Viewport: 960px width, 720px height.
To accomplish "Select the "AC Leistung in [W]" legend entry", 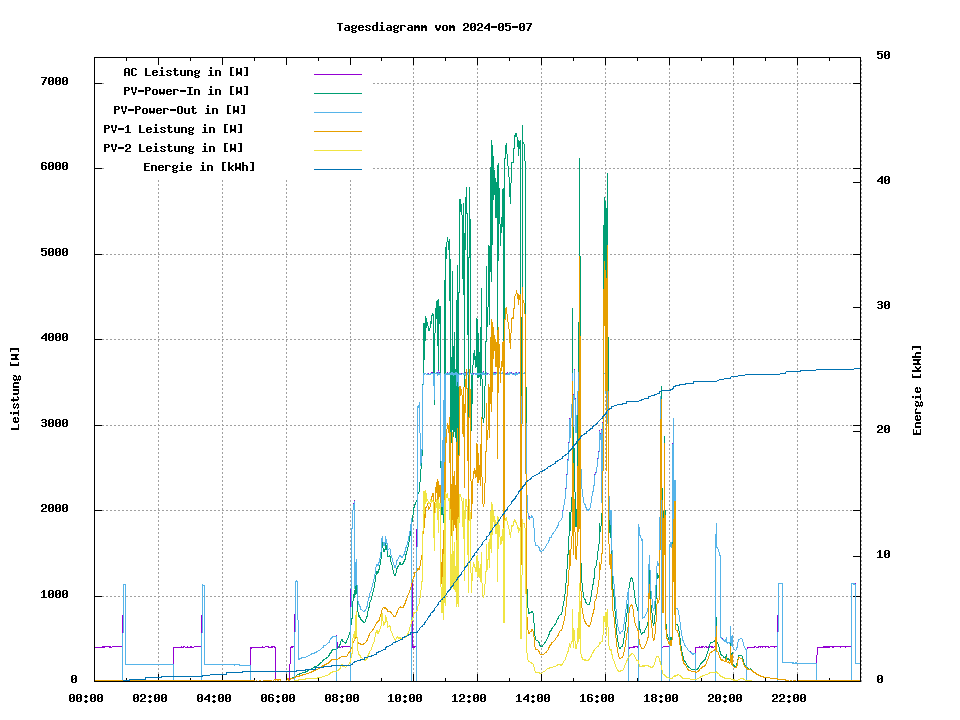I will 186,72.
